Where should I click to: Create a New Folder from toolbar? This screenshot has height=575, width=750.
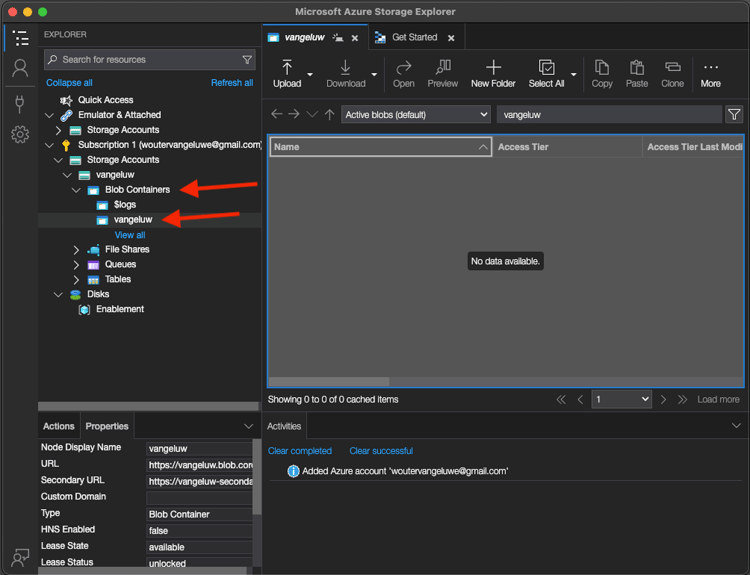(493, 73)
